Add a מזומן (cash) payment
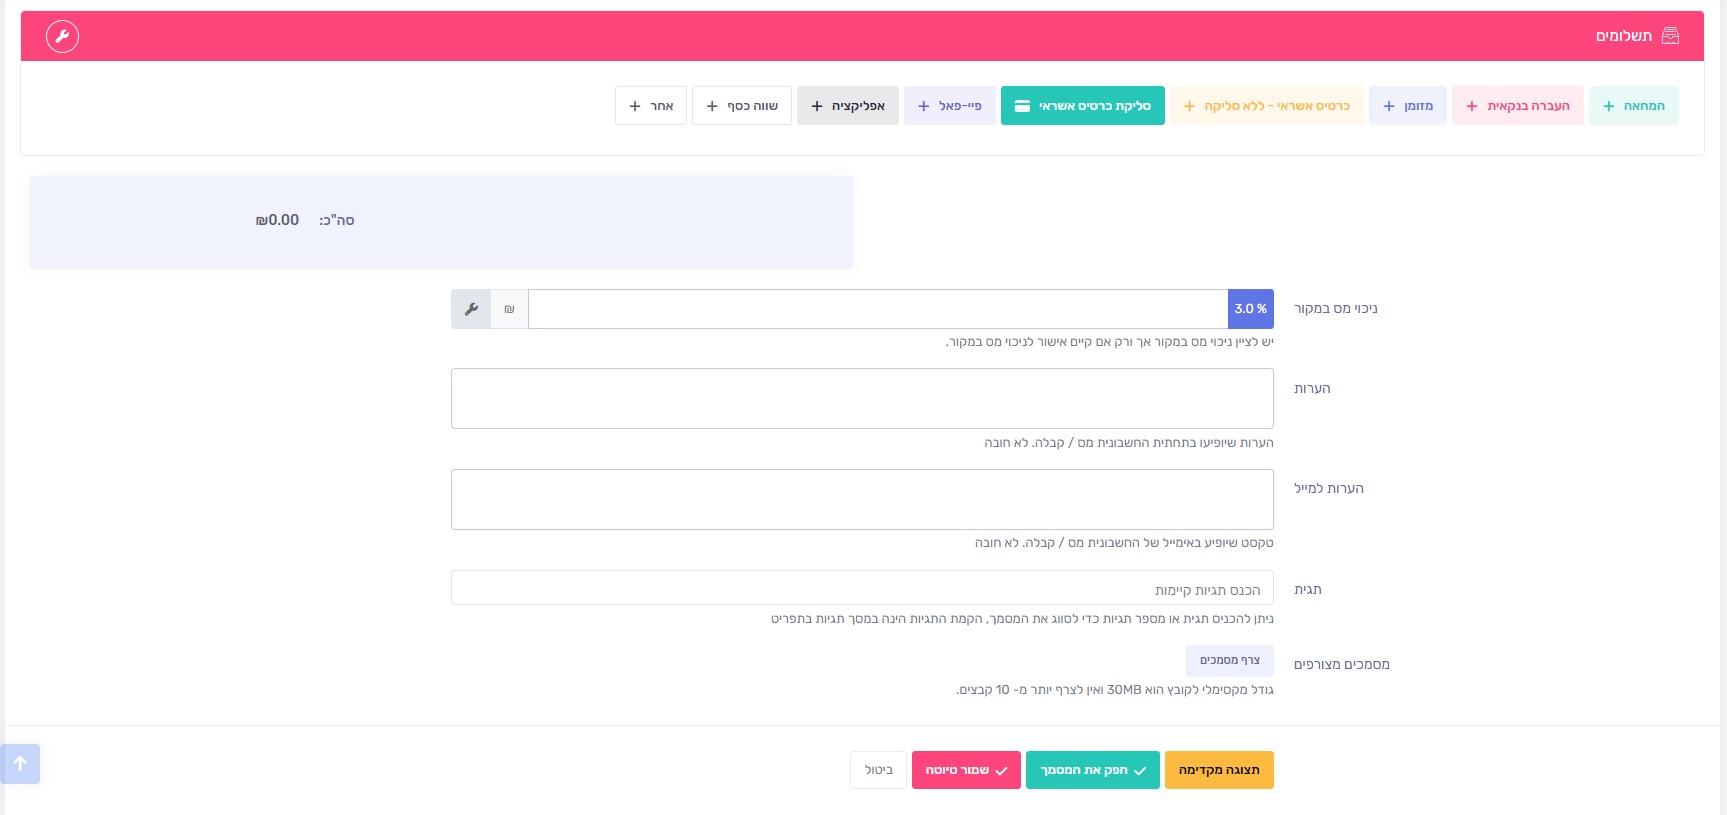Screen dimensions: 1727x815 tap(1407, 106)
